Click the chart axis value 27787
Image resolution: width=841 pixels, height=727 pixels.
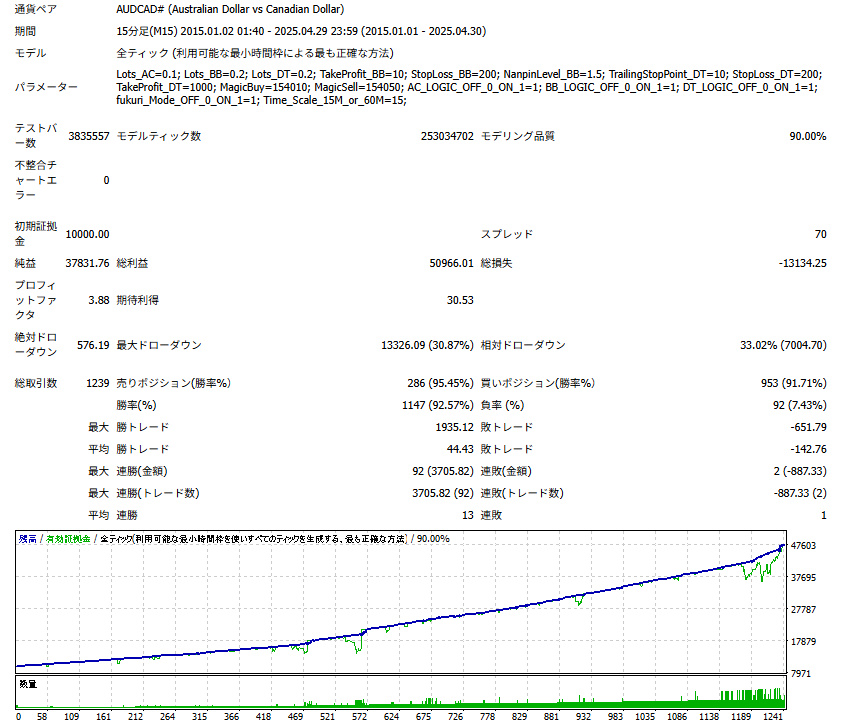click(803, 610)
